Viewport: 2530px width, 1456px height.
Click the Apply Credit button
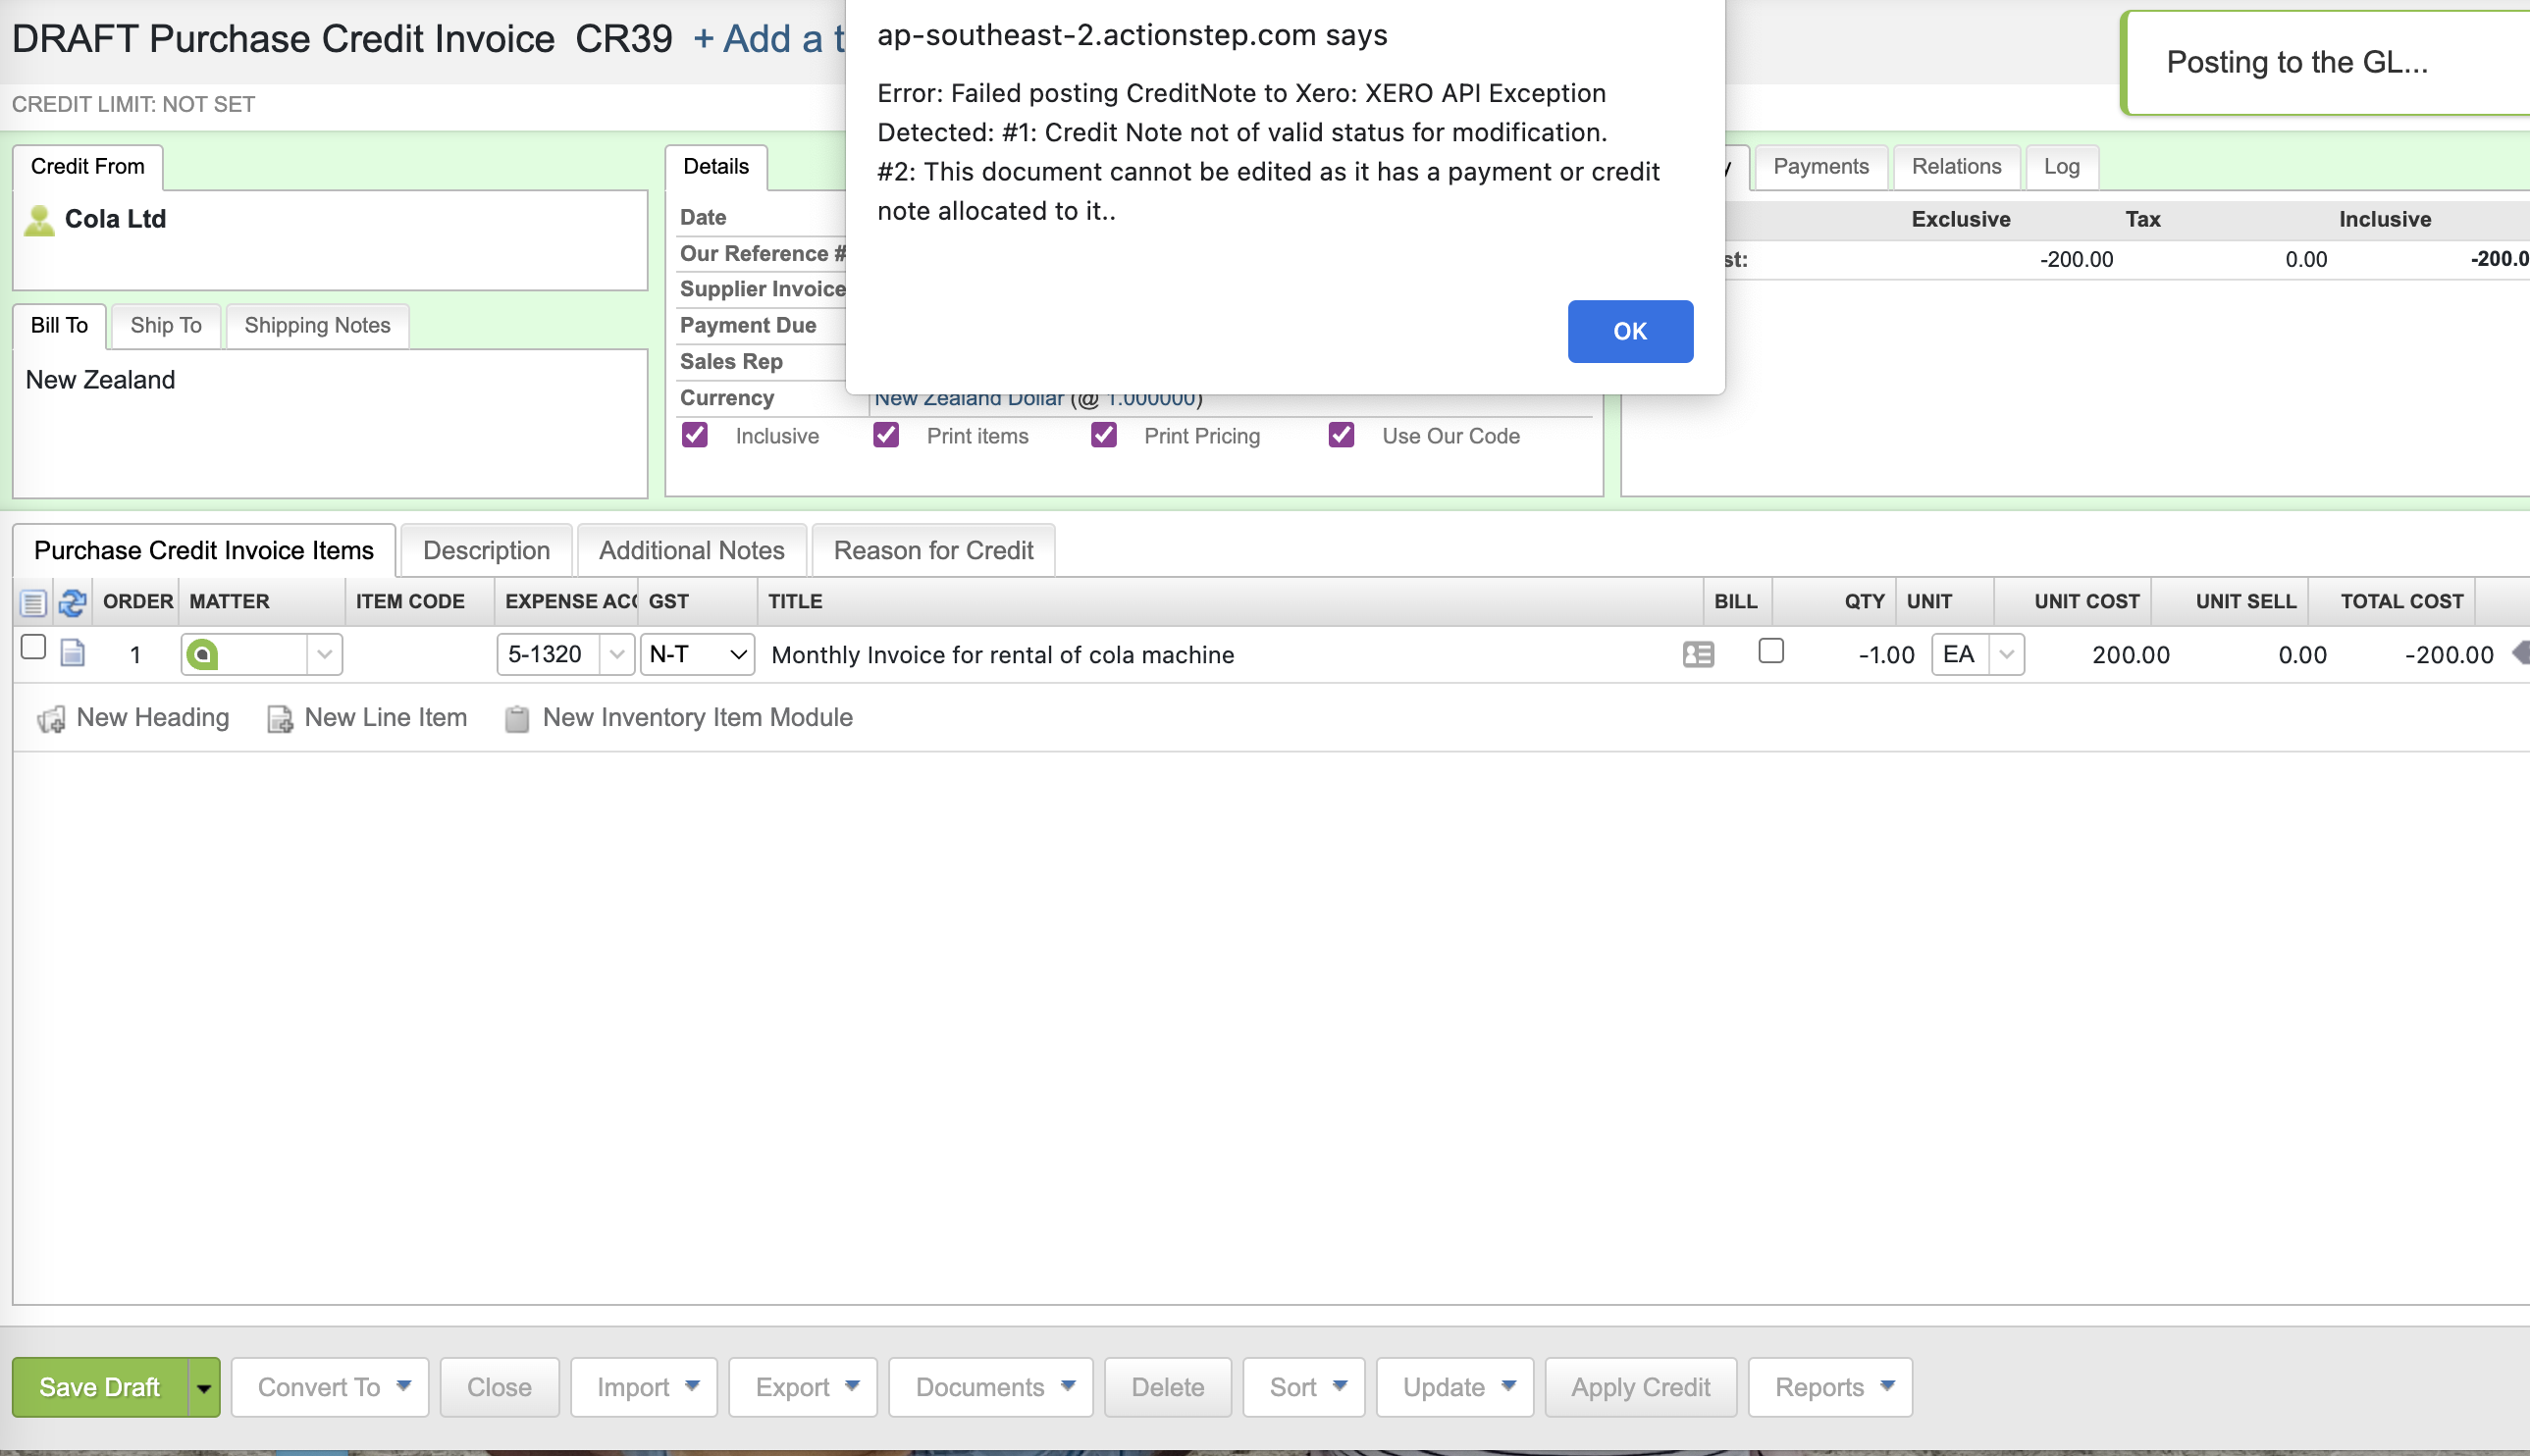1639,1387
